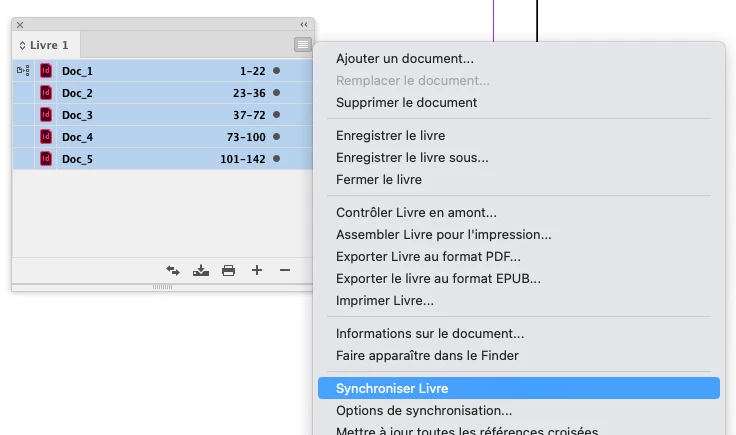This screenshot has width=736, height=435.
Task: Click the InDesign file icon for Doc_4
Action: pyautogui.click(x=46, y=137)
